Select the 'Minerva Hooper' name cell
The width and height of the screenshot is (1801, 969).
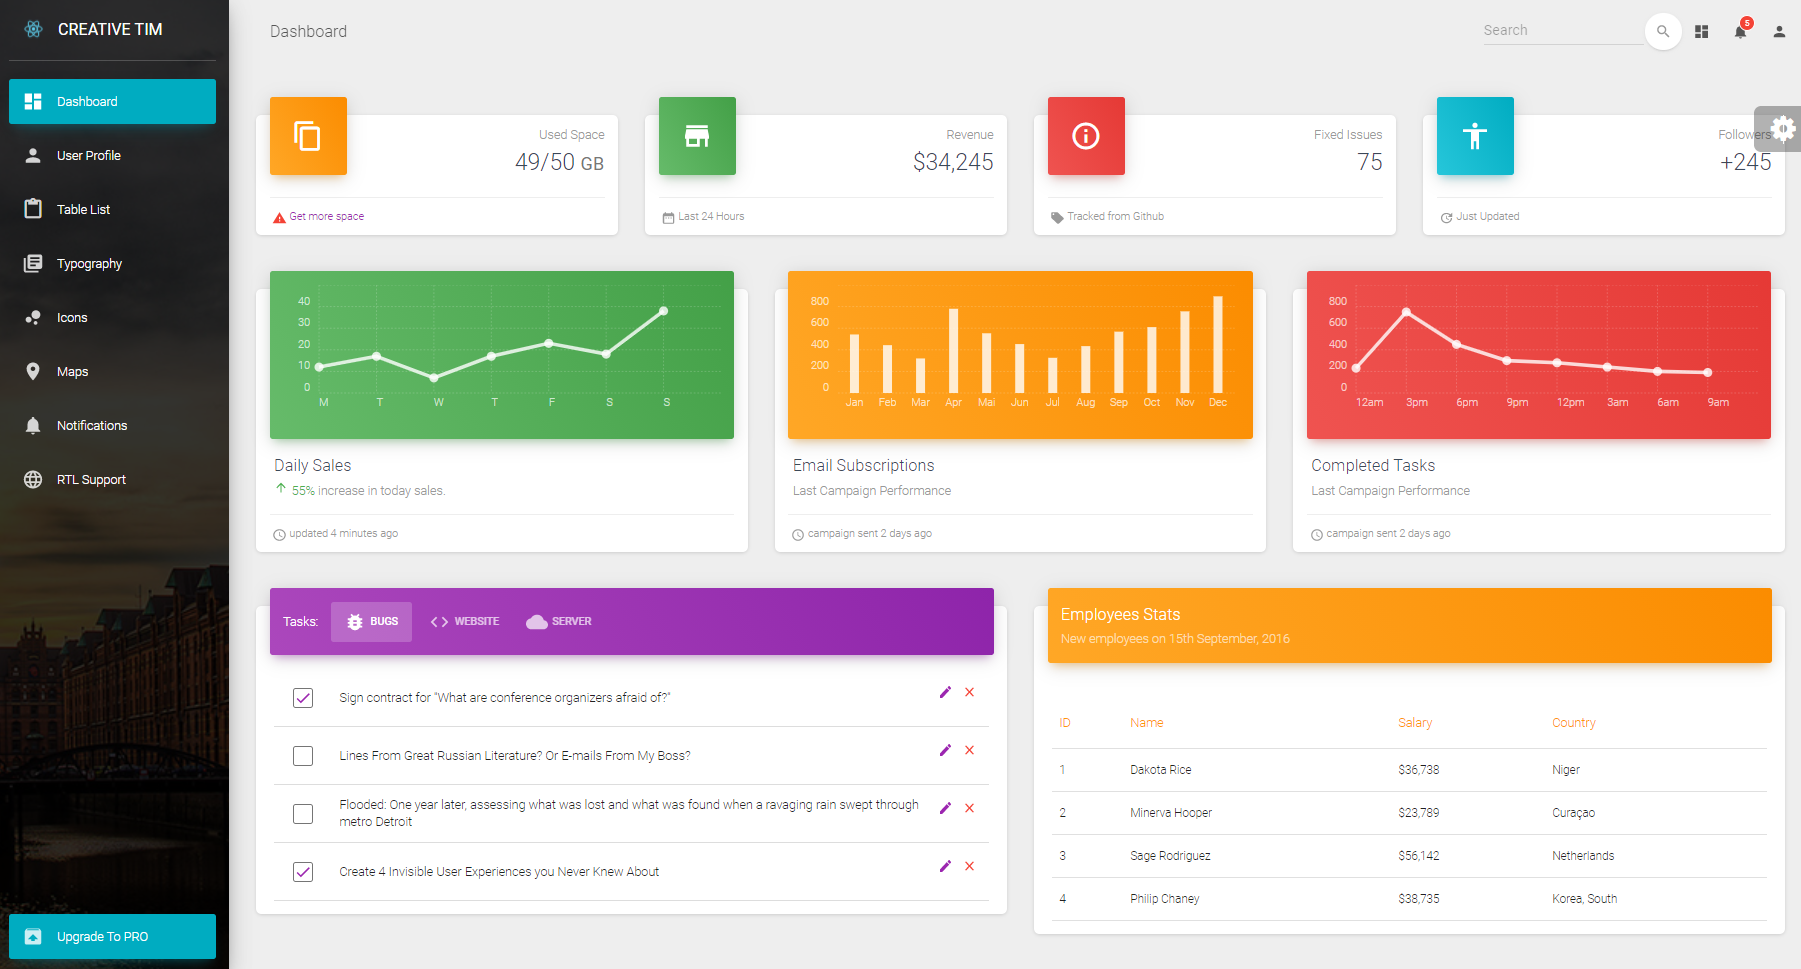pos(1171,813)
